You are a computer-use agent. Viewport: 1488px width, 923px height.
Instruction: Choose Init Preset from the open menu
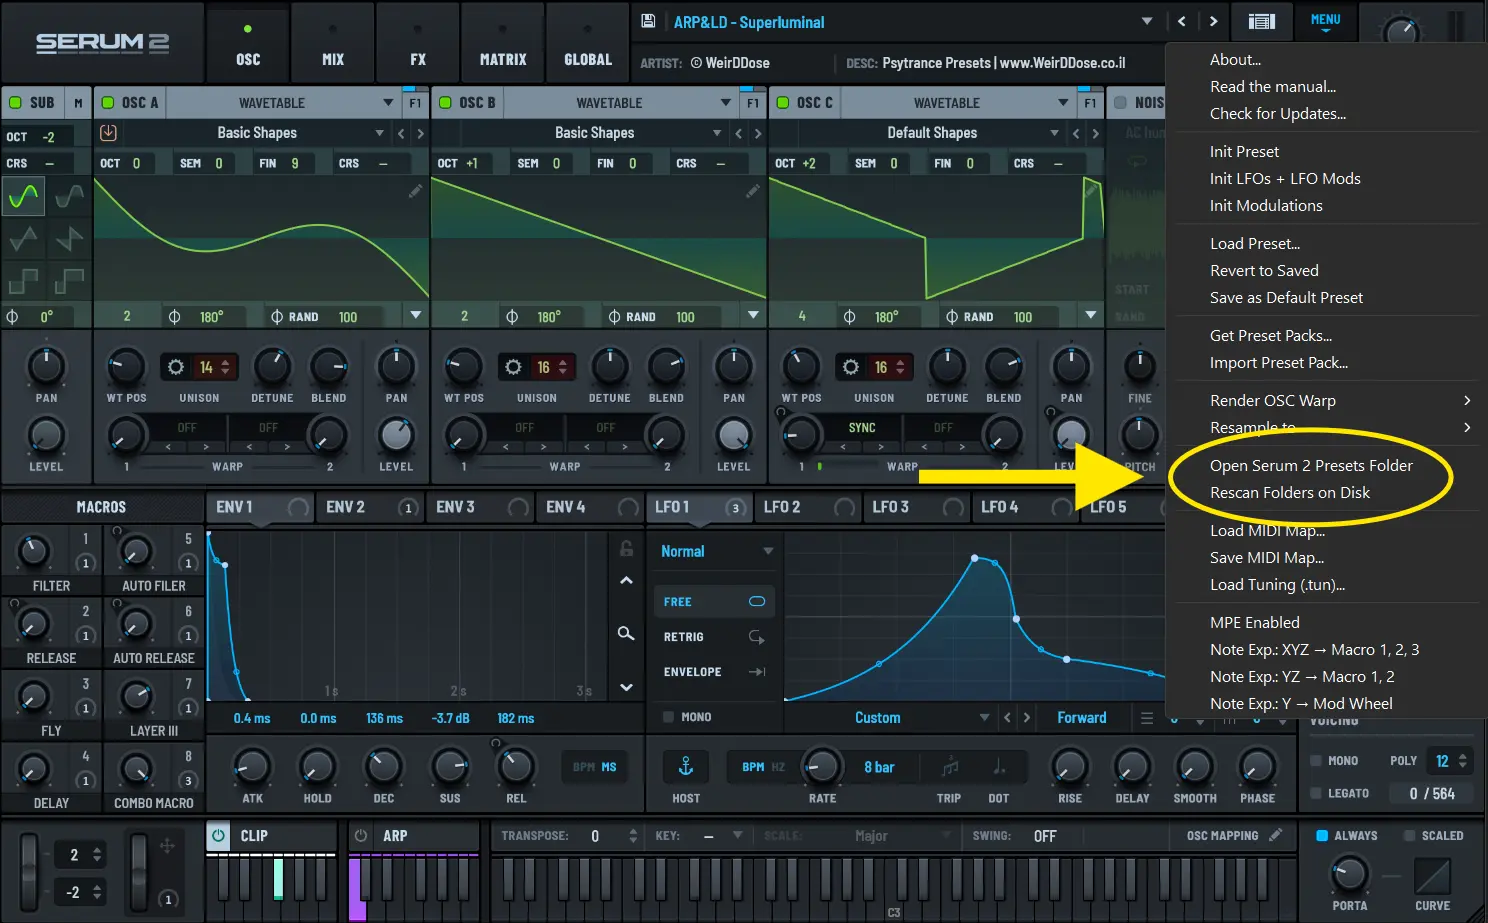click(x=1244, y=151)
